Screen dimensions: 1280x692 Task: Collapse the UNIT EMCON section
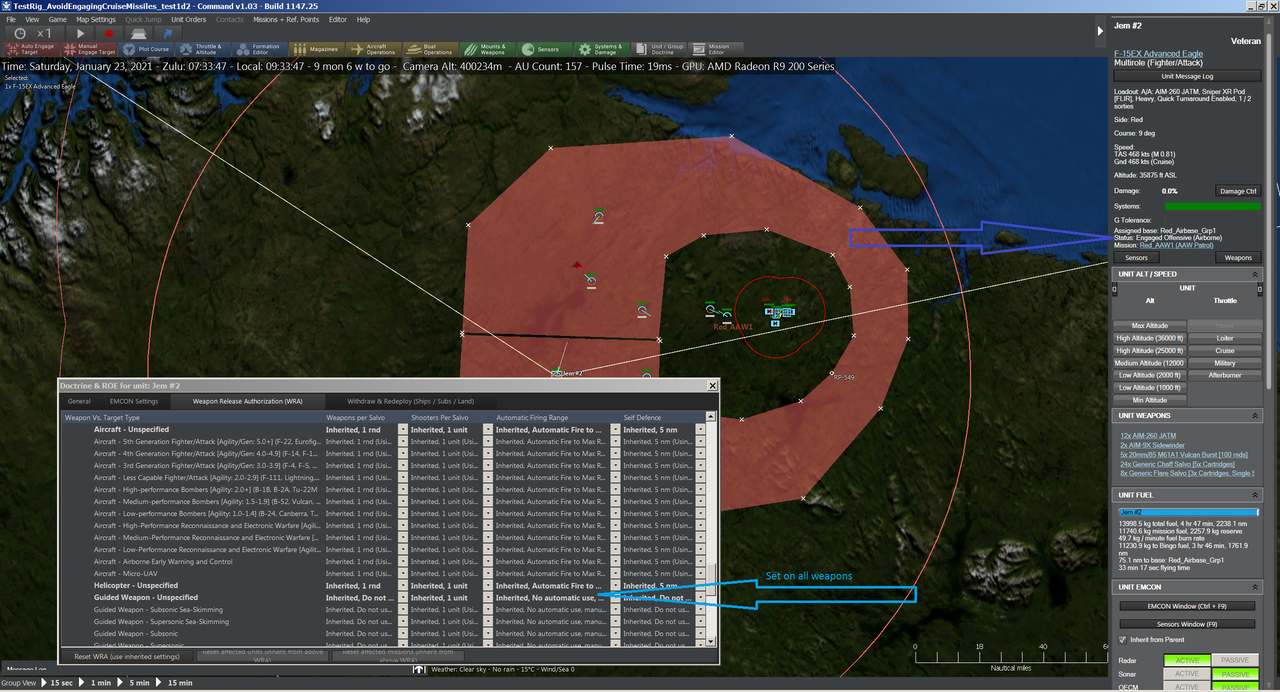1256,587
